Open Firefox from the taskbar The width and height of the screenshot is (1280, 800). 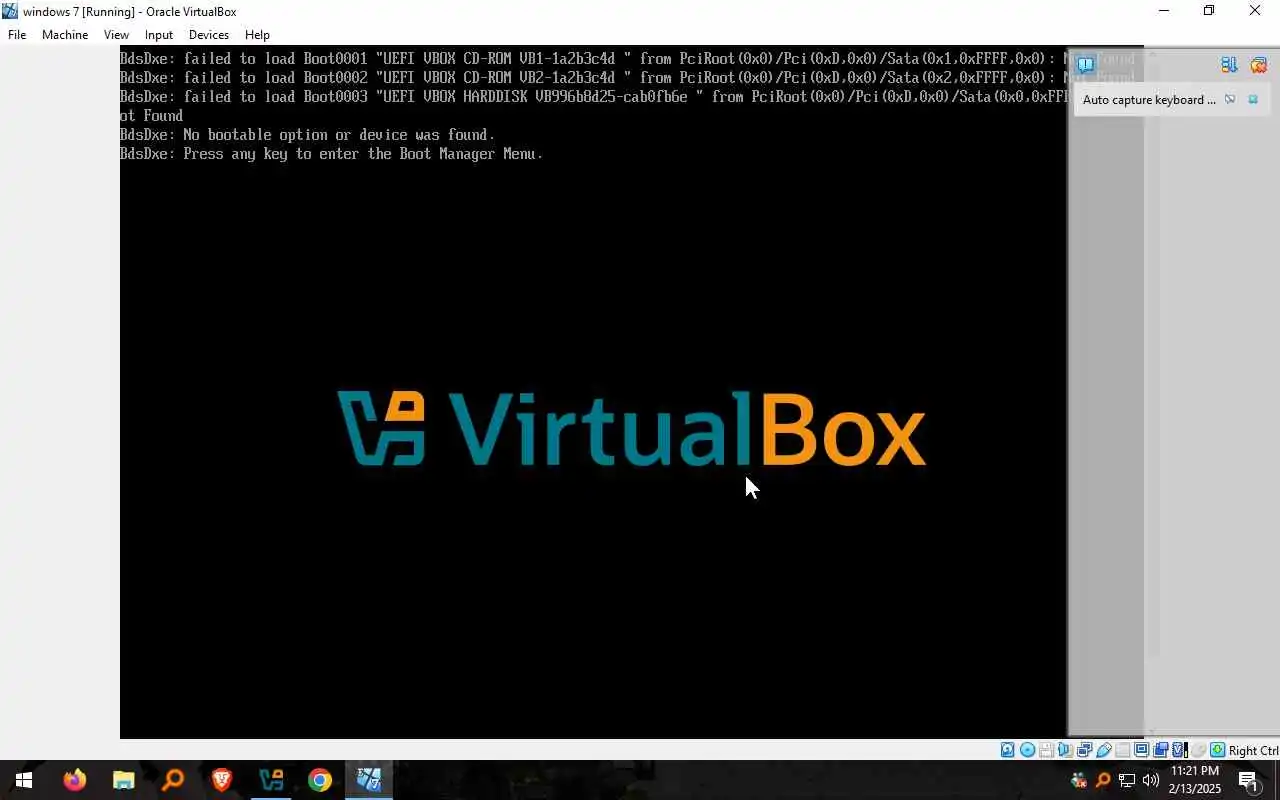(75, 780)
